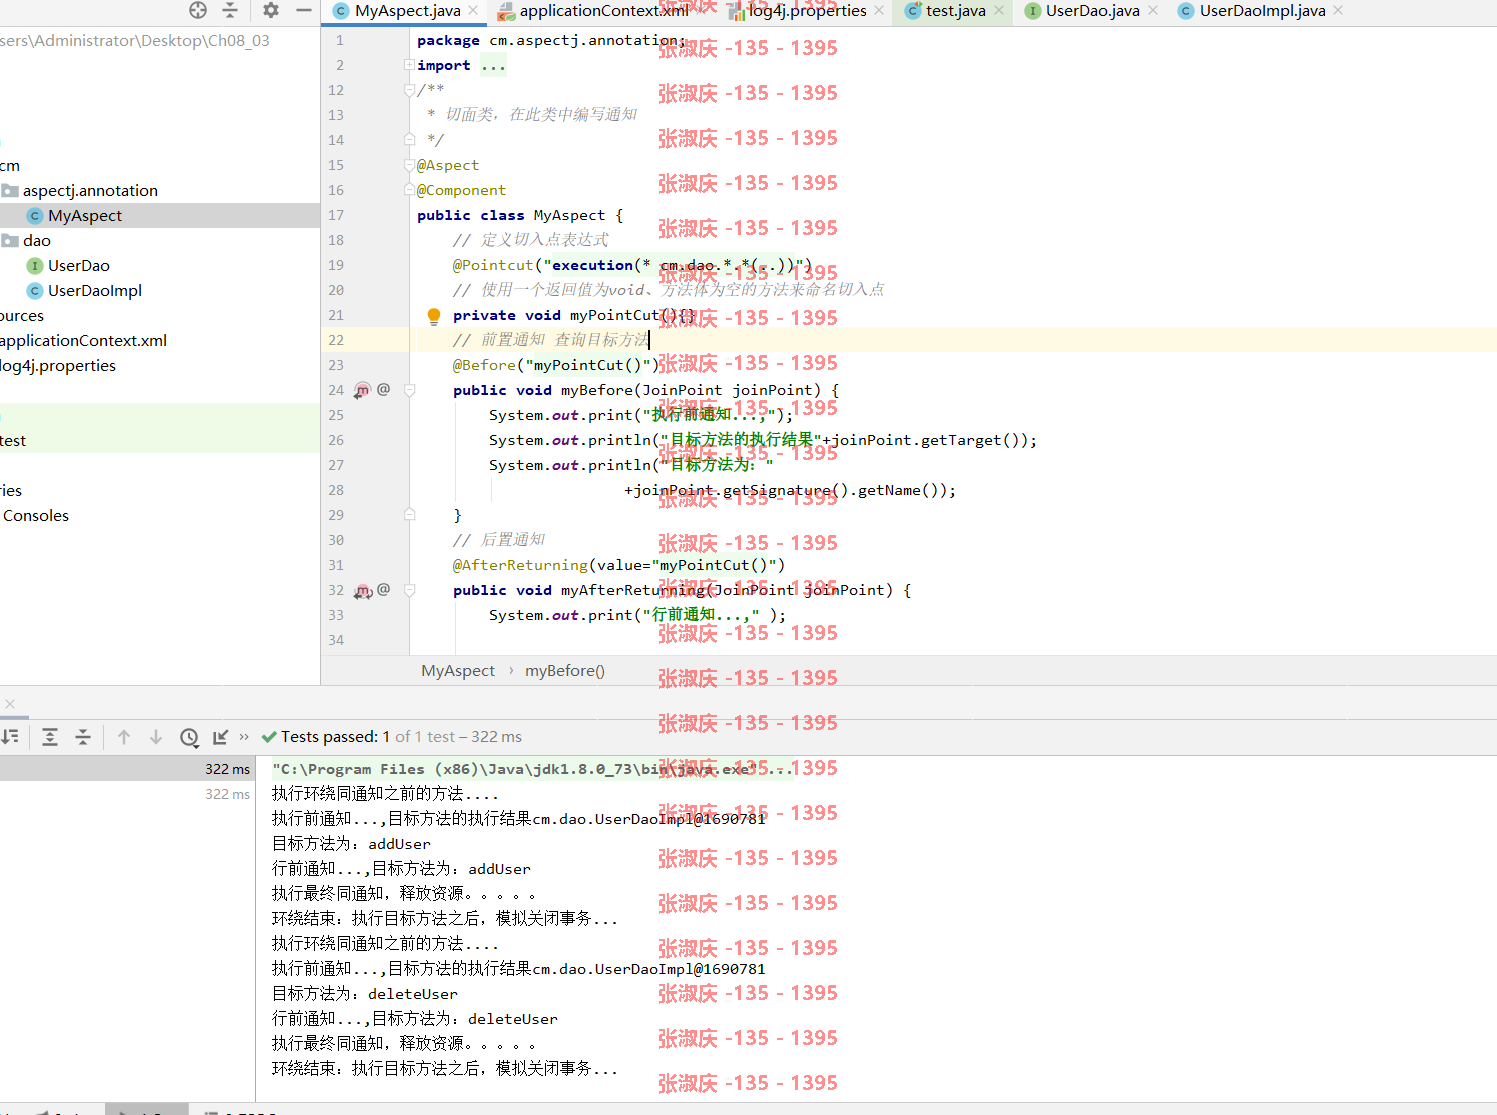Viewport: 1497px width, 1115px height.
Task: Click the advice method gutter icon on line 32
Action: pos(363,591)
